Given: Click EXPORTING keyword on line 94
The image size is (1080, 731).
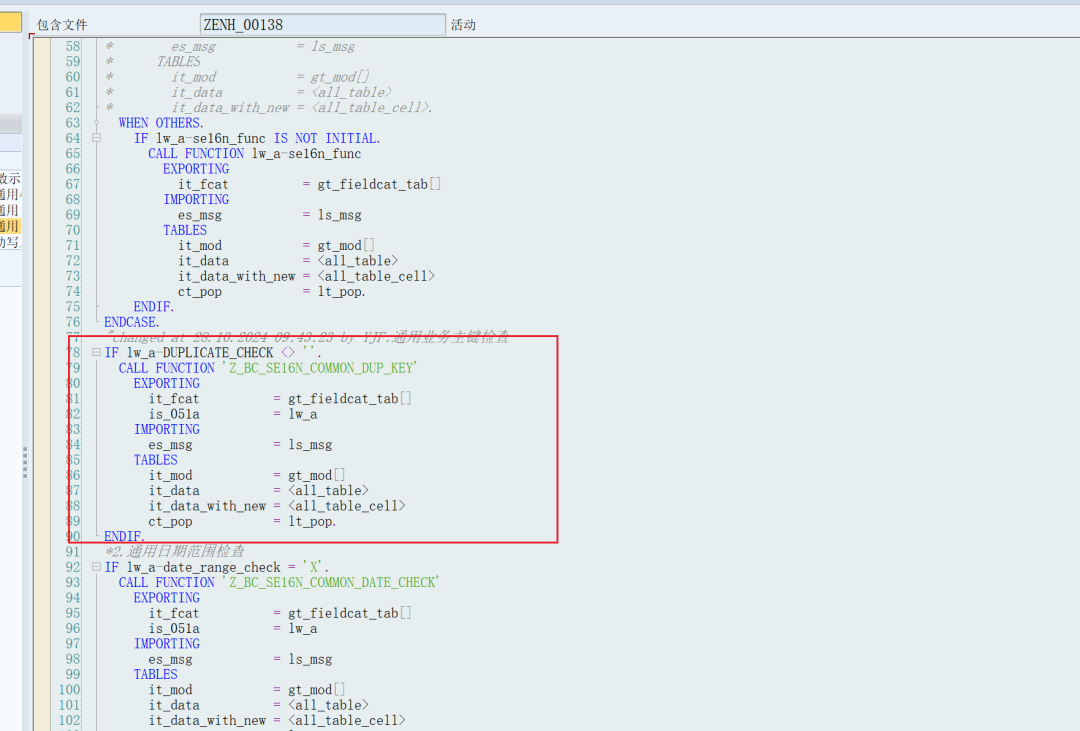Looking at the screenshot, I should (x=167, y=597).
